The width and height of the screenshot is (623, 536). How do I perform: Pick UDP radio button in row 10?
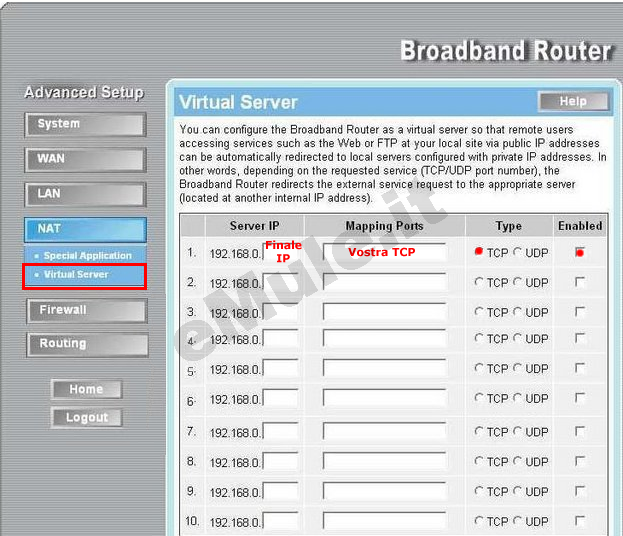(x=519, y=521)
